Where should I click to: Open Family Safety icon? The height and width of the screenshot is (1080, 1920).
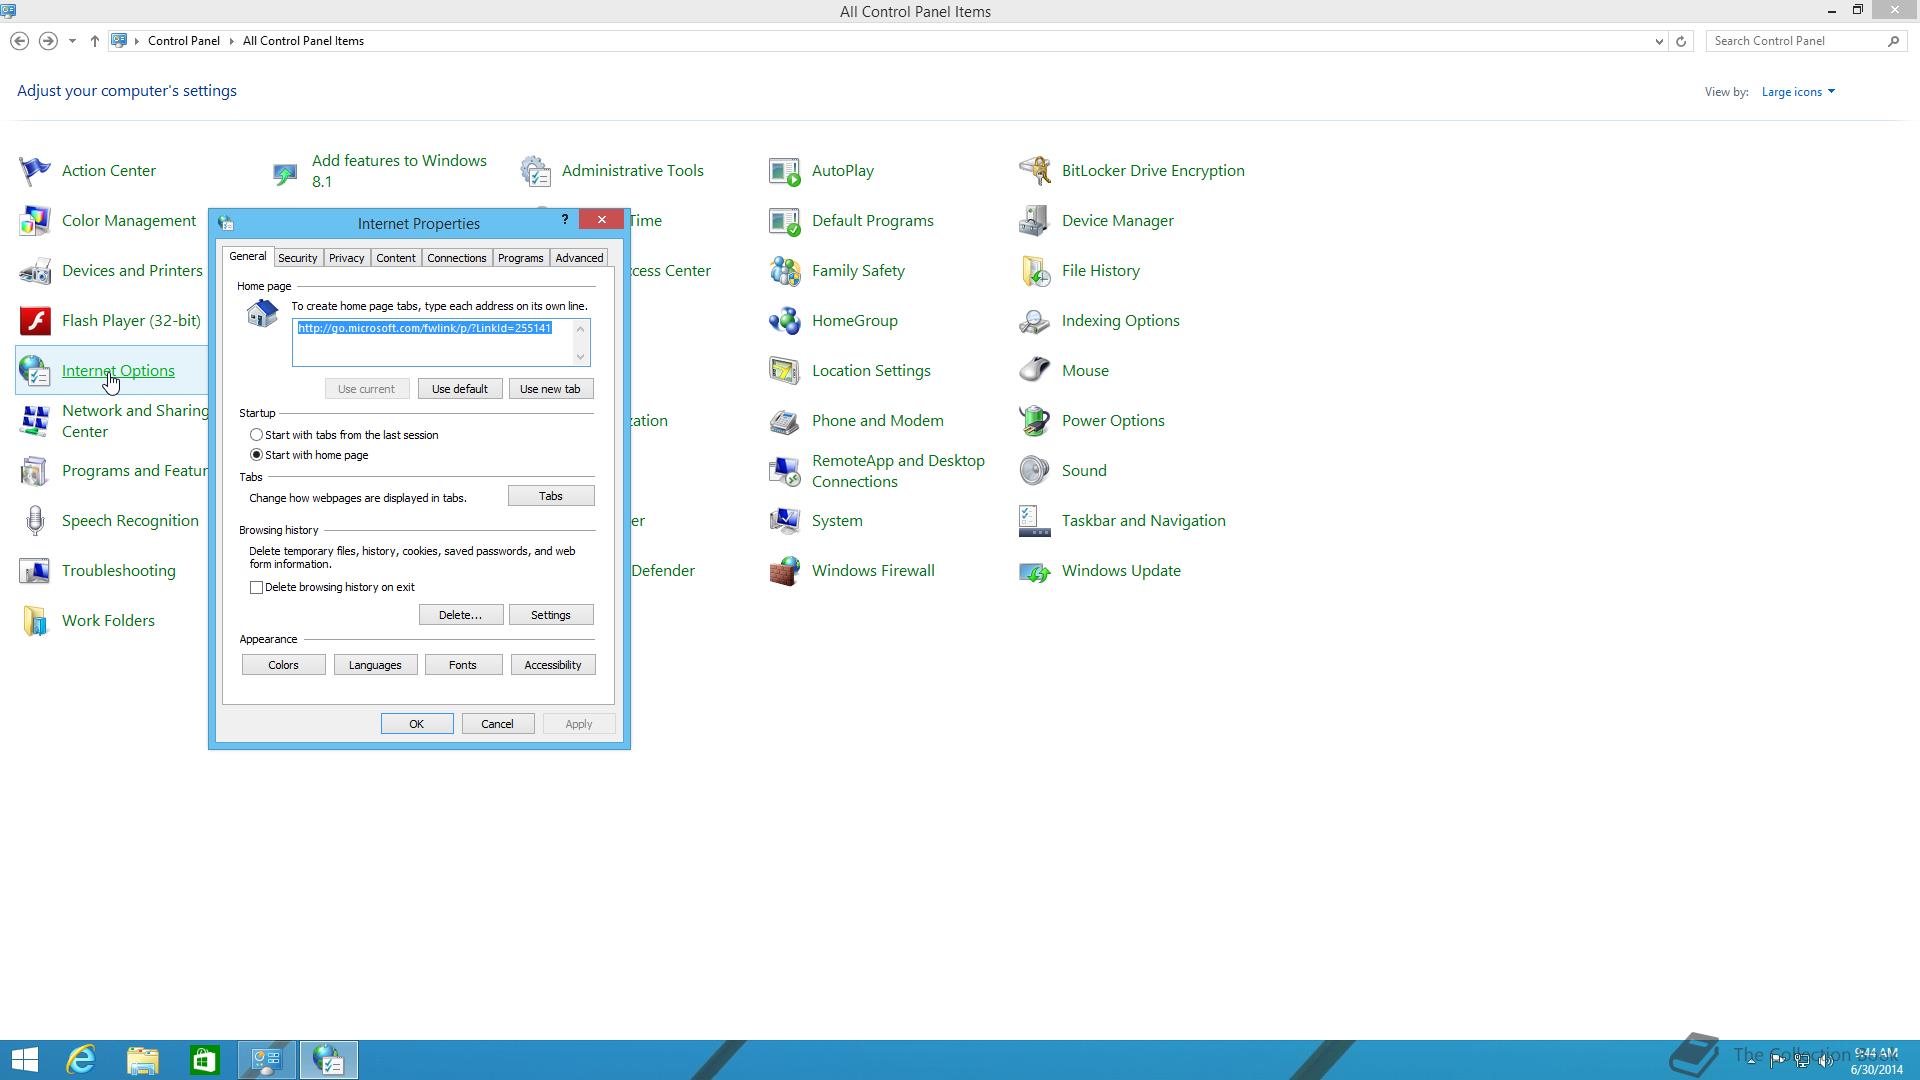coord(785,271)
